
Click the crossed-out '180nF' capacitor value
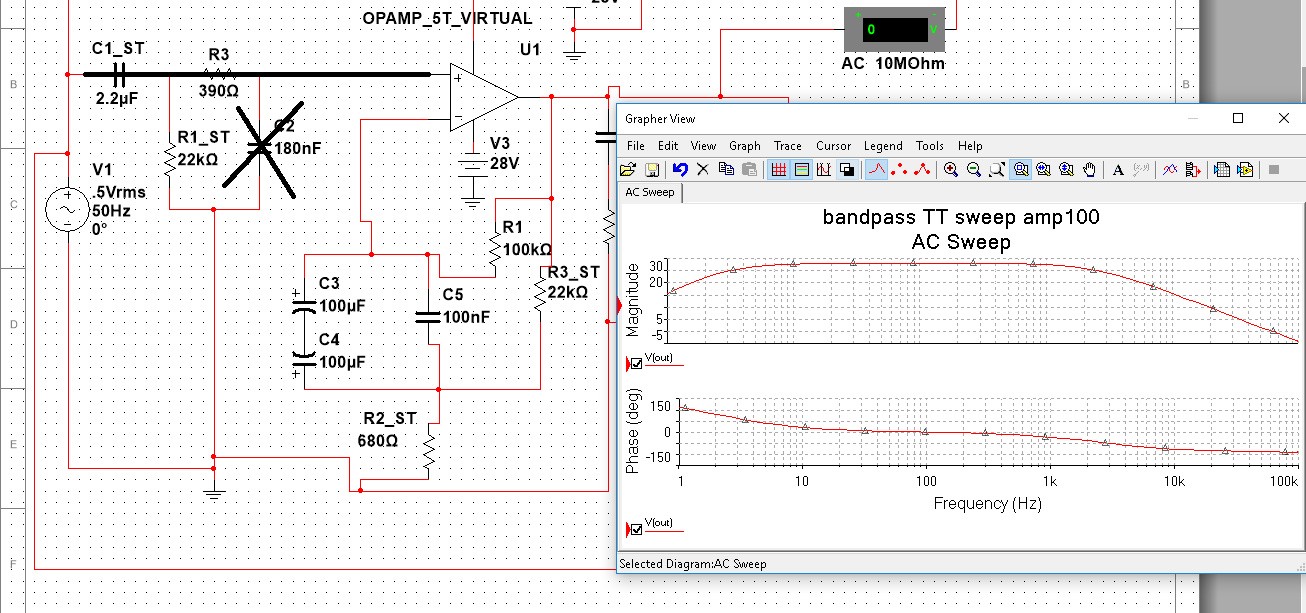pos(298,147)
